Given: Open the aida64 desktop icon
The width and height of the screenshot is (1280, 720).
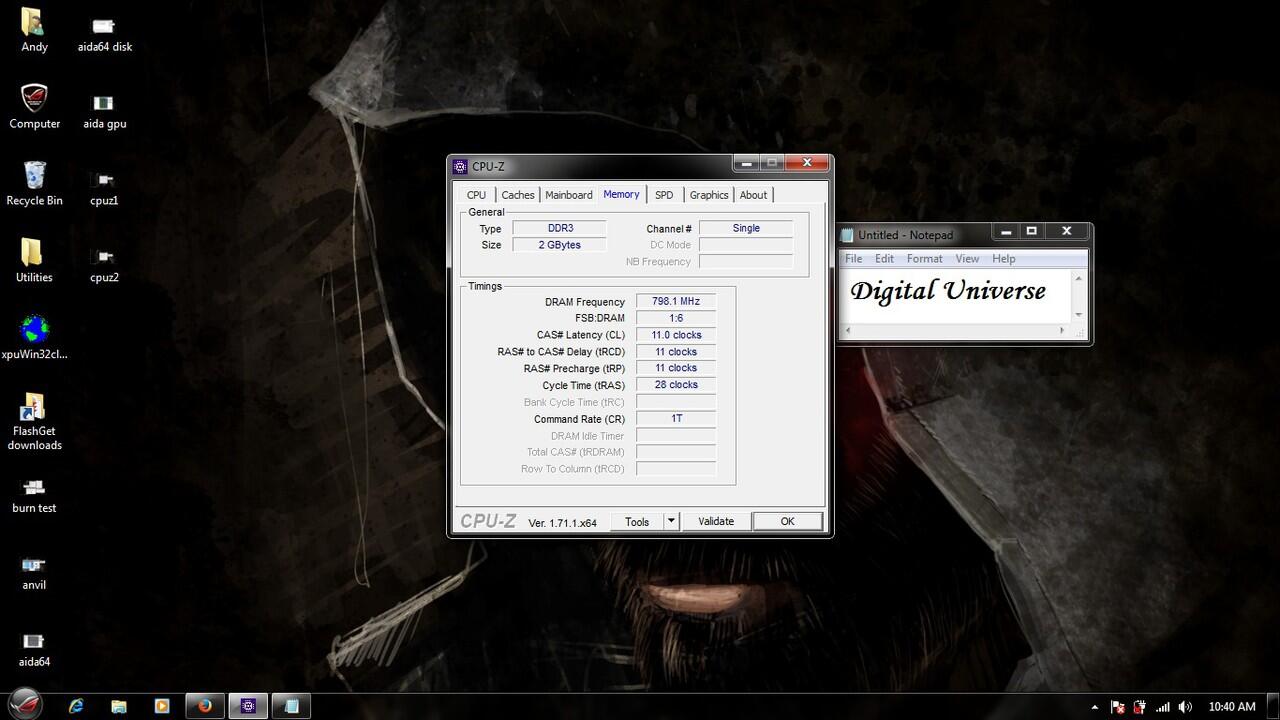Looking at the screenshot, I should pyautogui.click(x=34, y=649).
